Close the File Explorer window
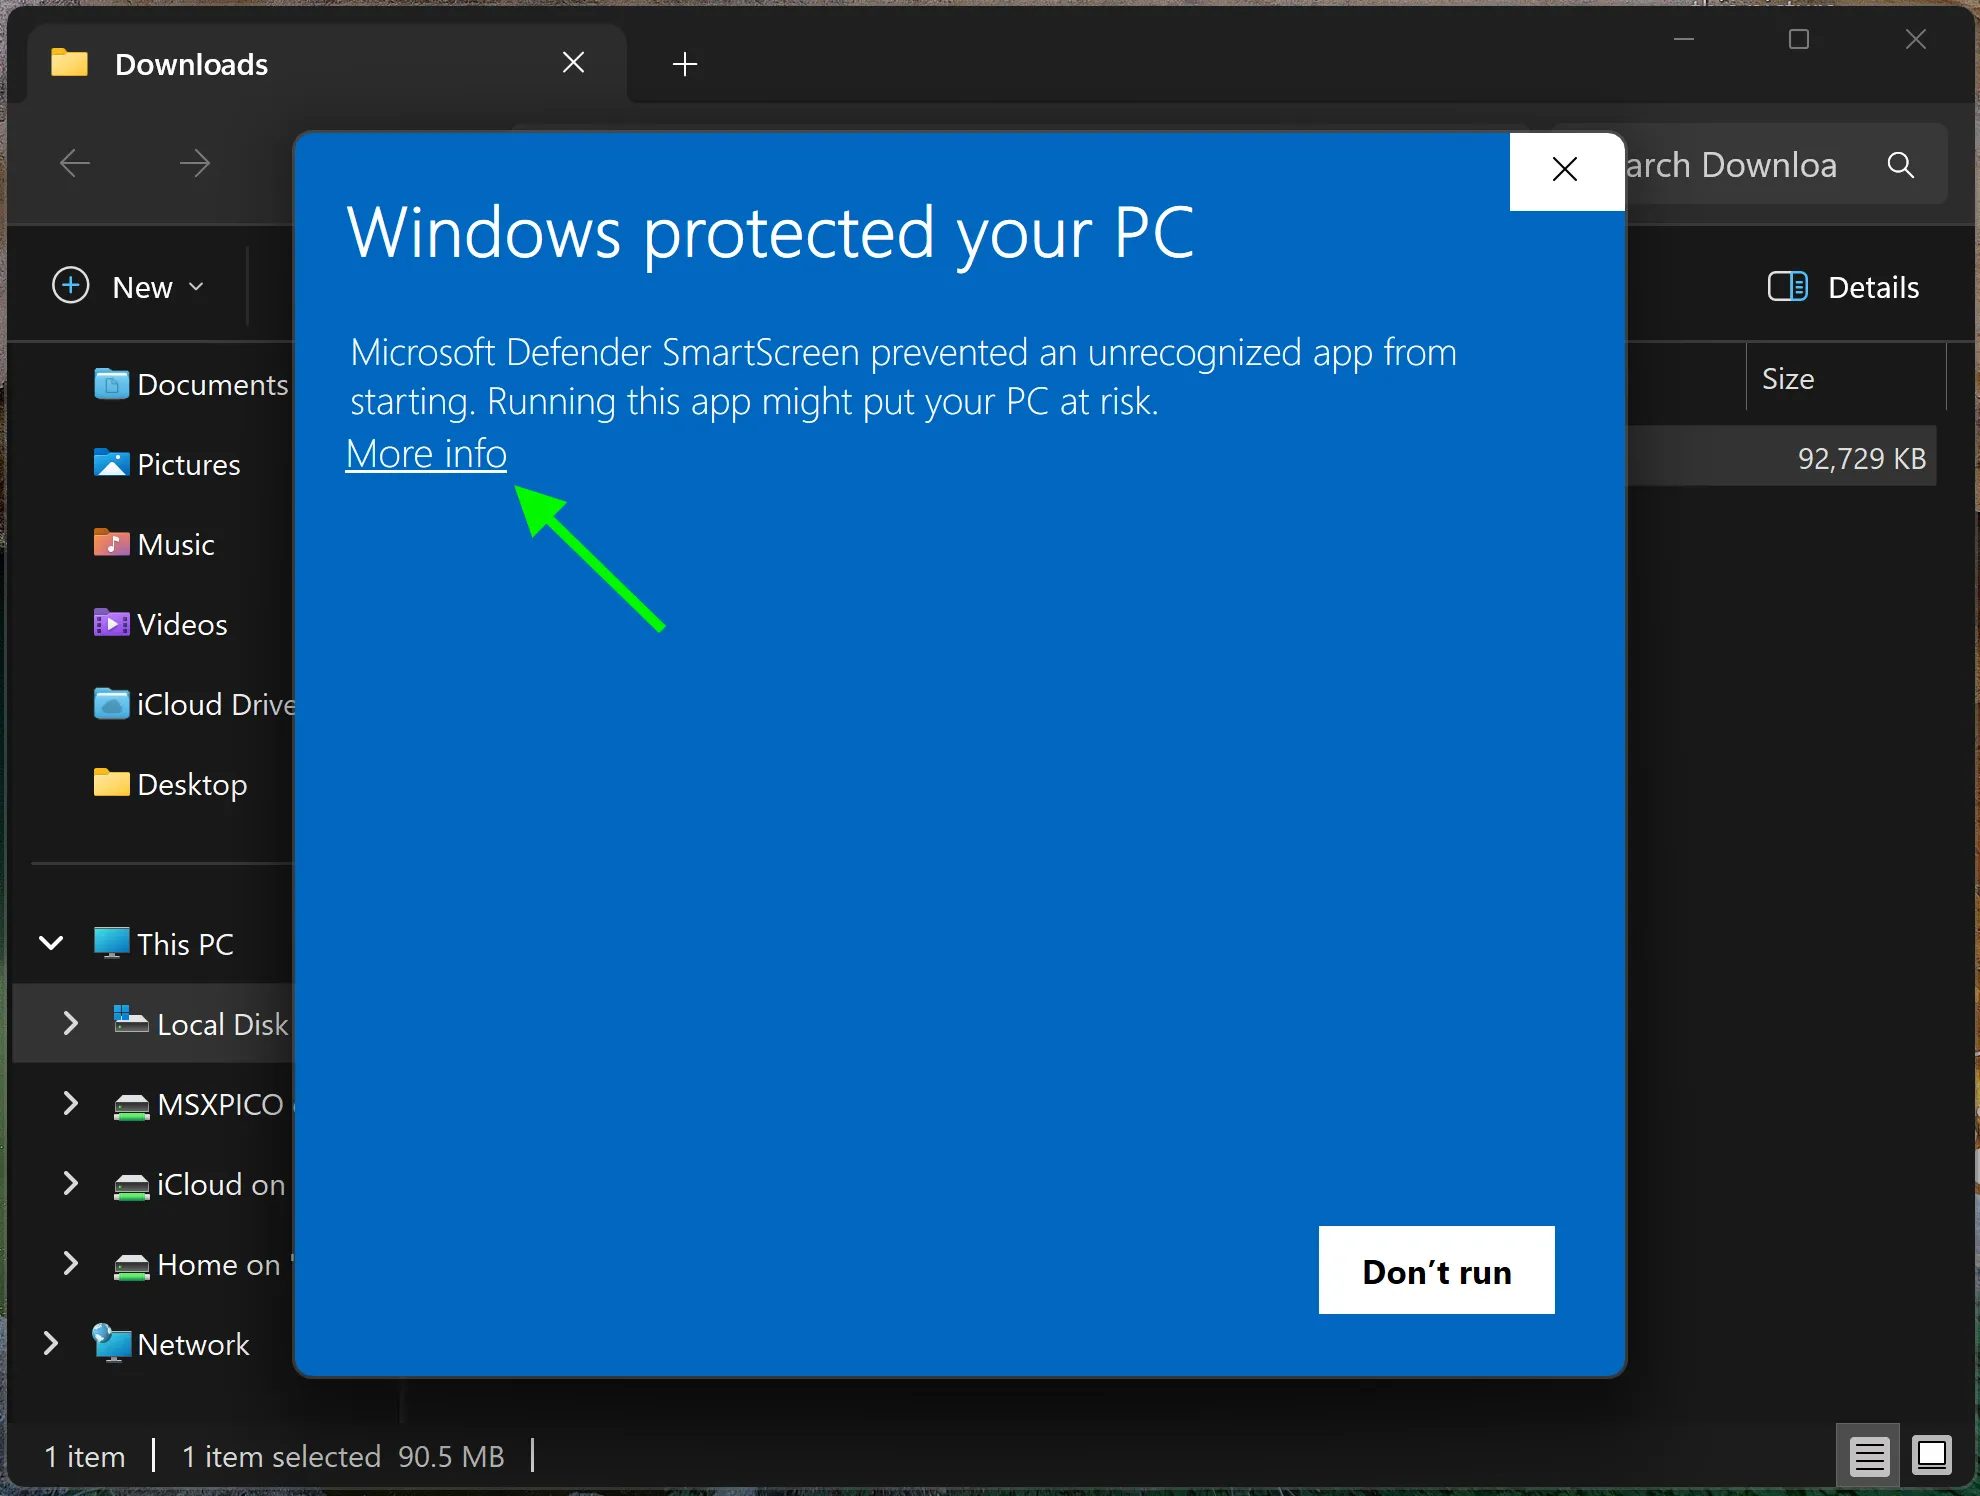 (x=1915, y=39)
